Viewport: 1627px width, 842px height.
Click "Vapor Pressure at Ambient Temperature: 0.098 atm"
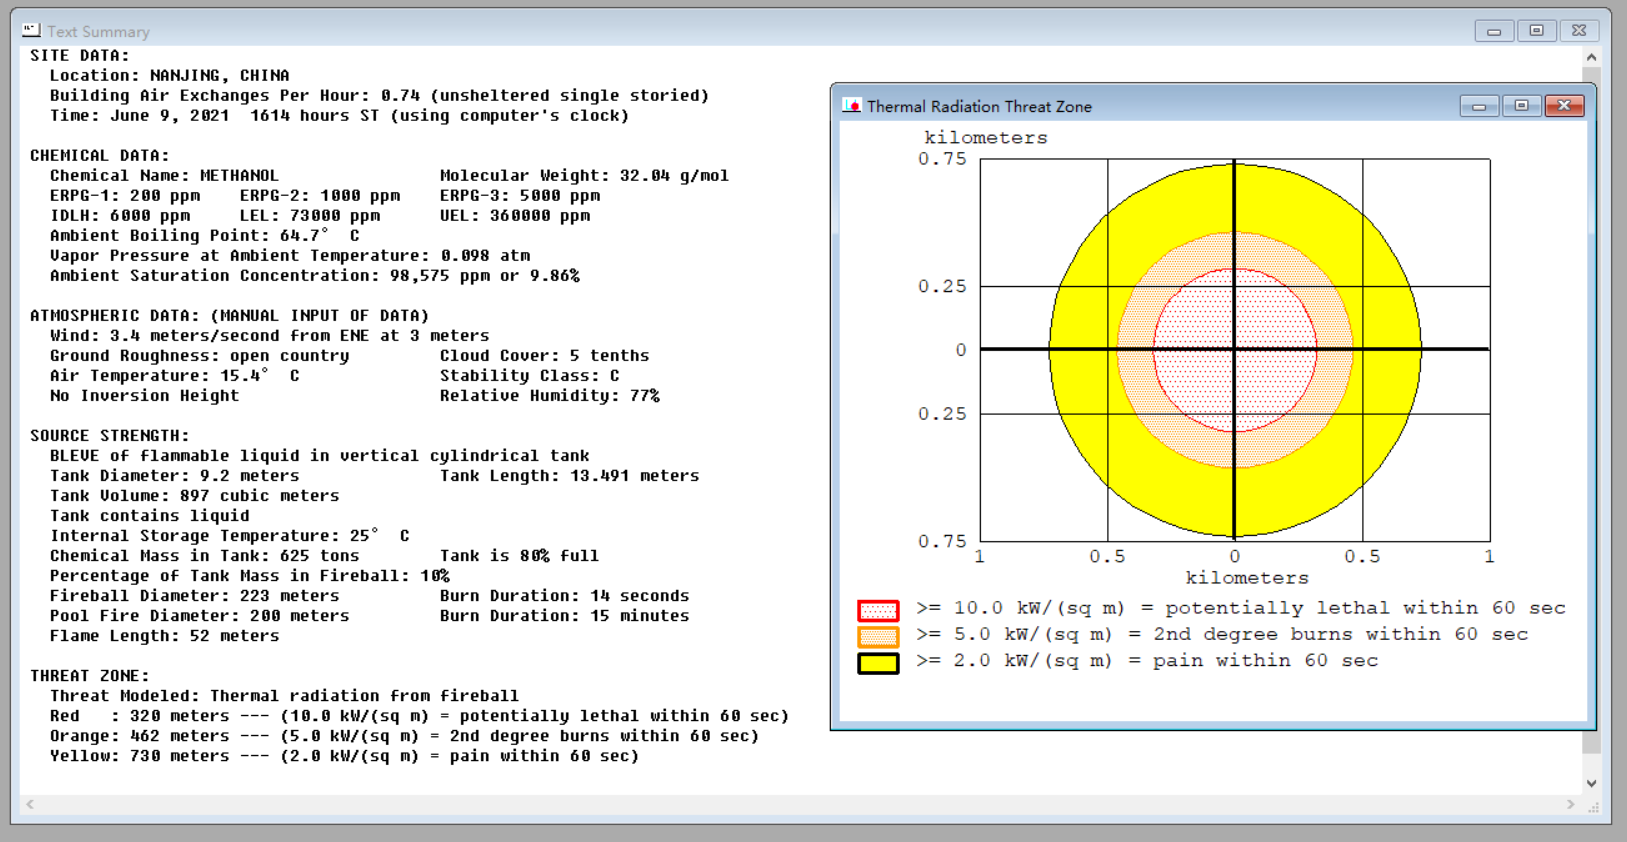tap(290, 256)
